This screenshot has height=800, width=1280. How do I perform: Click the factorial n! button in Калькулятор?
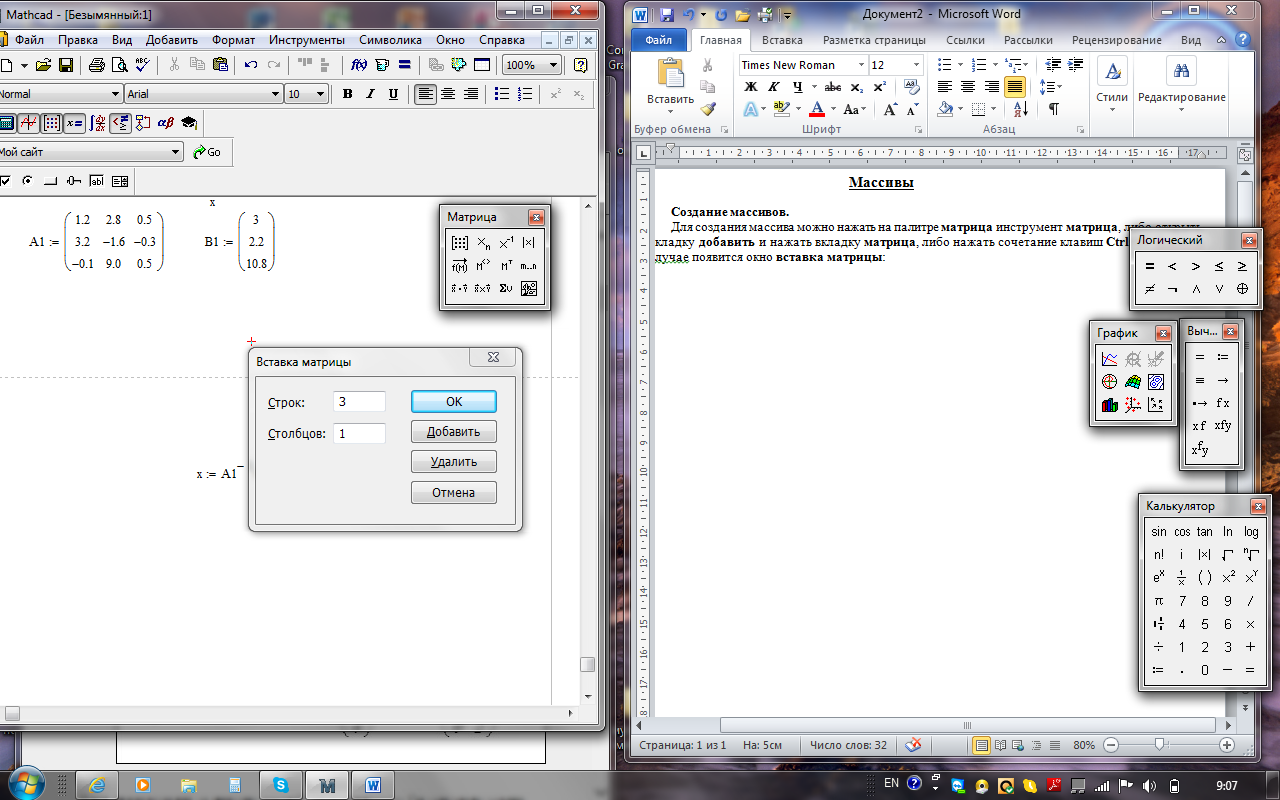coord(1158,555)
